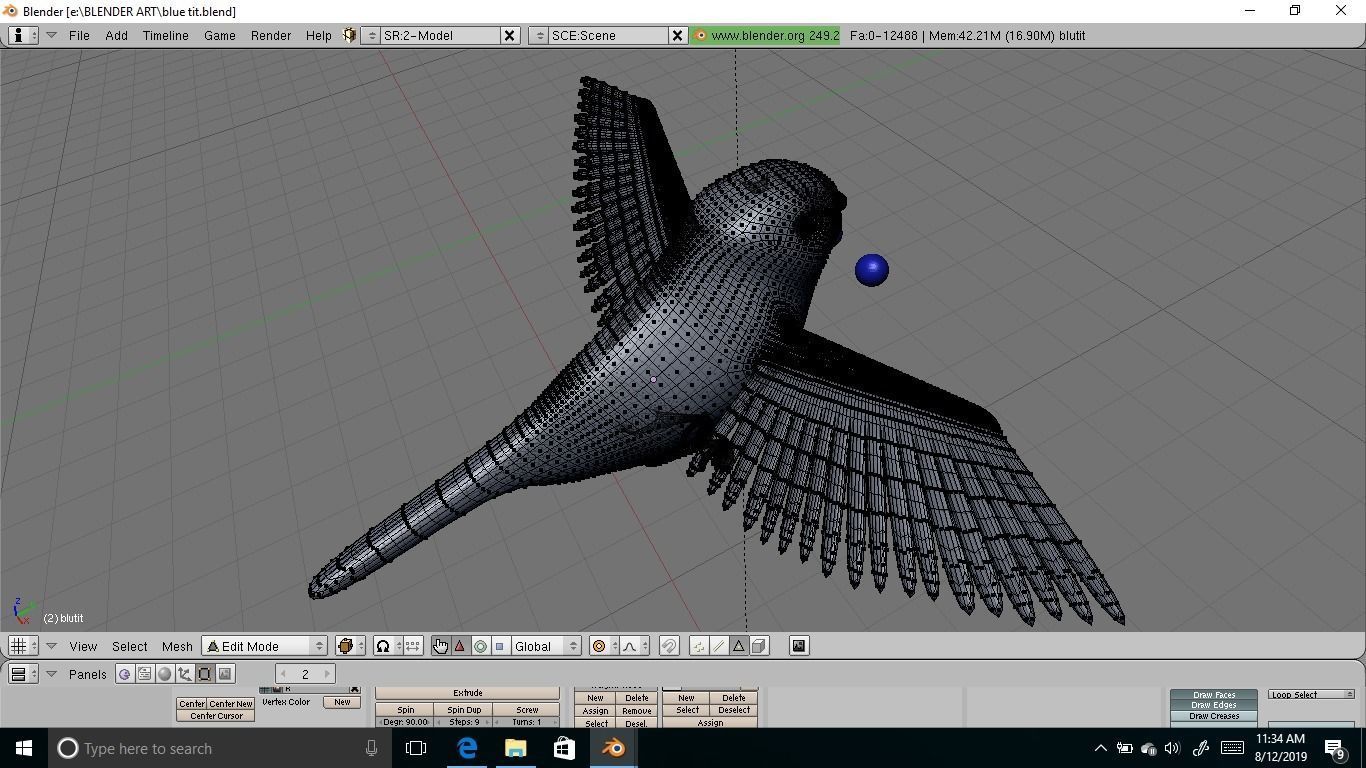The height and width of the screenshot is (768, 1366).
Task: Enable the translate manipulator triangle
Action: click(460, 646)
